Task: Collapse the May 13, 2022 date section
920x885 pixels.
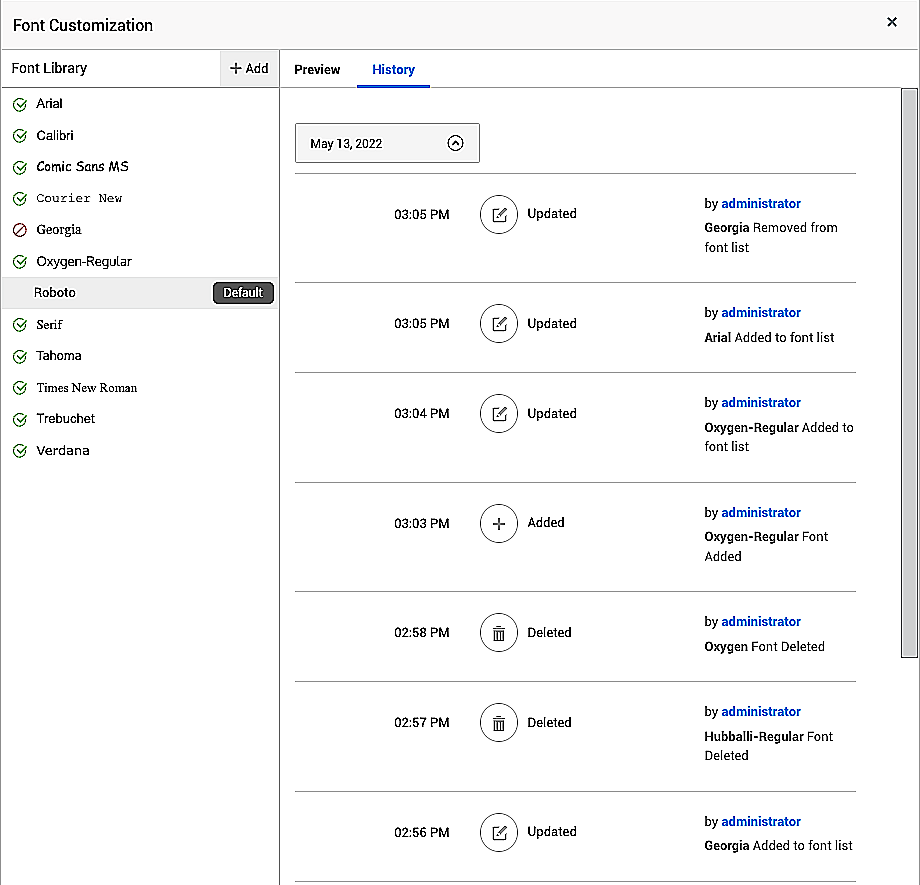Action: (456, 143)
